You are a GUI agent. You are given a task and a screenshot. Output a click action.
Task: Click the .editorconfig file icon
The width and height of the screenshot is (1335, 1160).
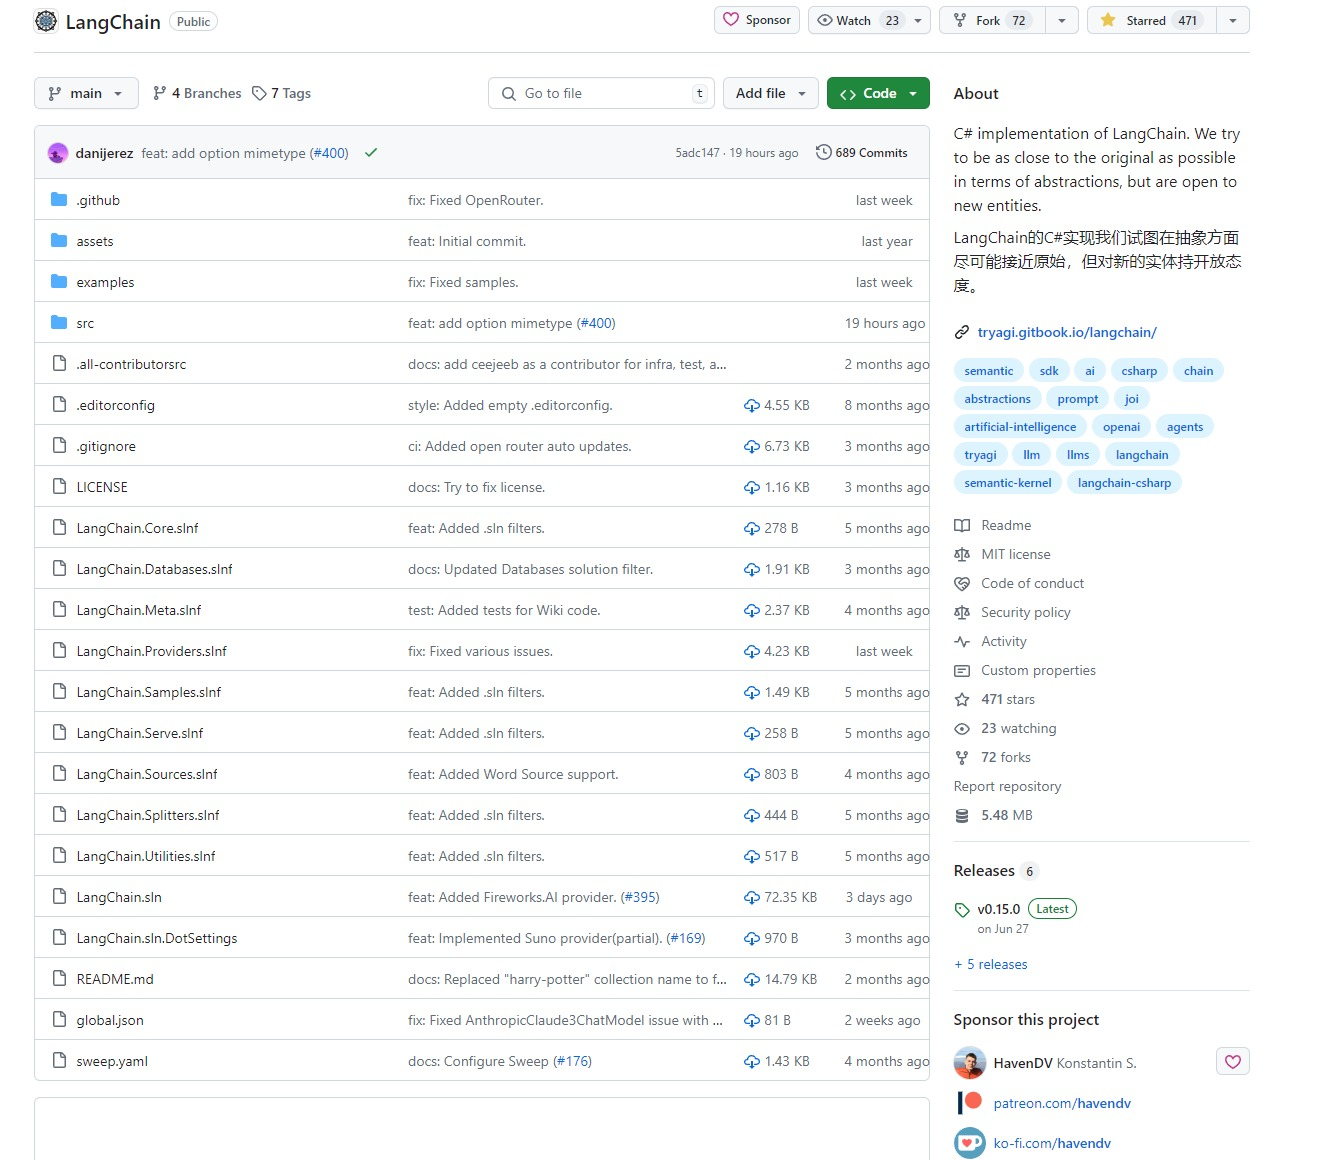[59, 405]
